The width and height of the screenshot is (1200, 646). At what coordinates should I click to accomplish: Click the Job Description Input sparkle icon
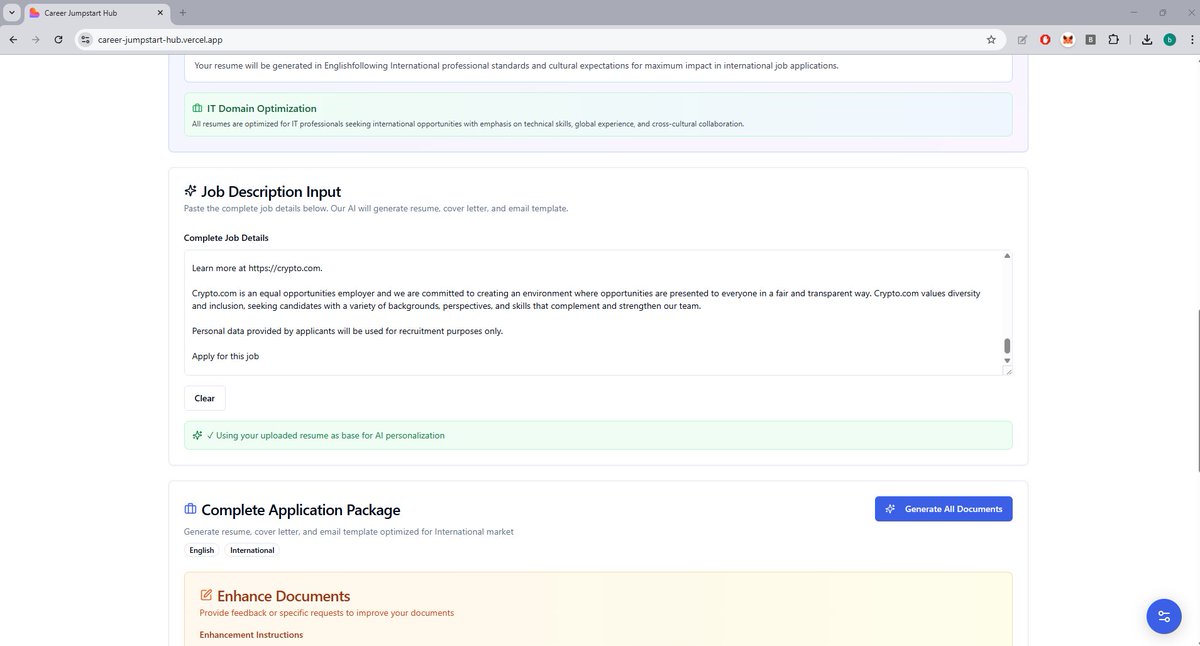pos(191,191)
